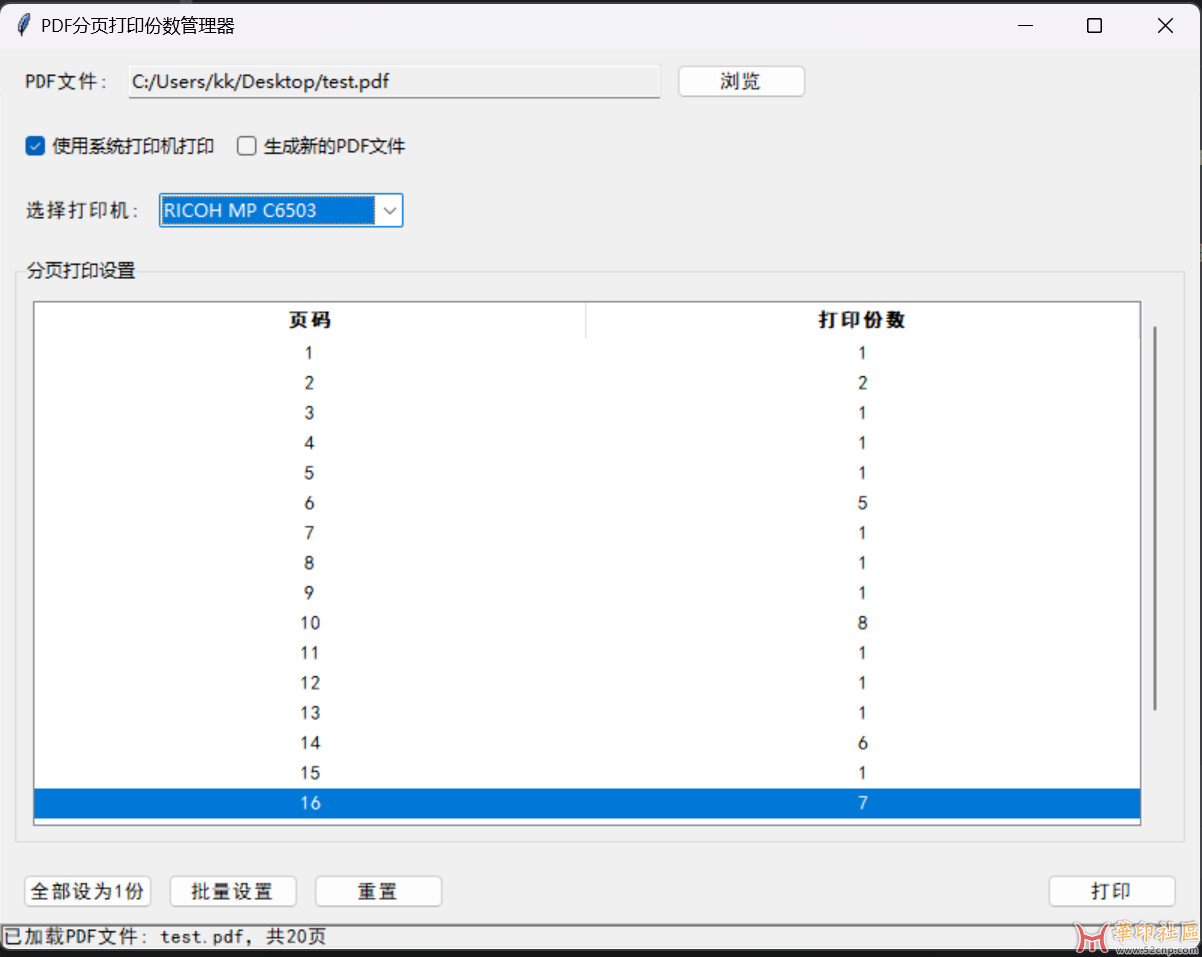The image size is (1202, 957).
Task: Click the RICOH MP C6503 printer field
Action: tap(267, 210)
